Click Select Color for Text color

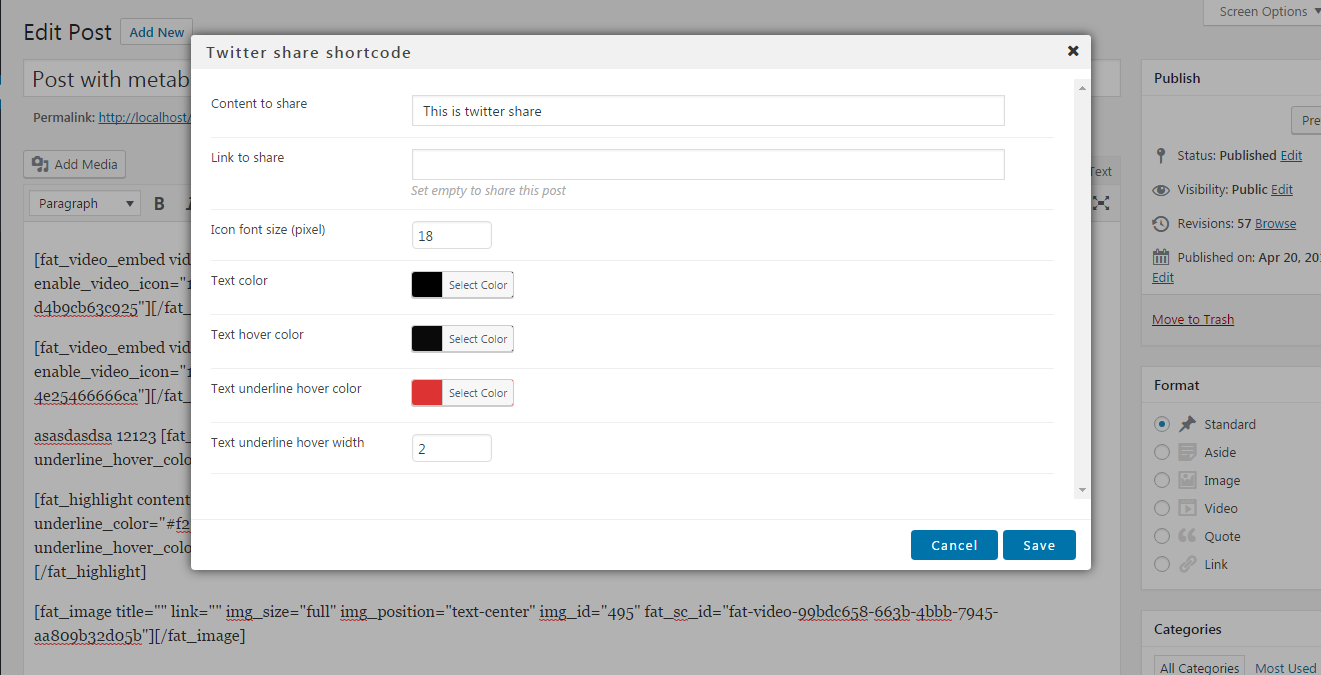pyautogui.click(x=478, y=285)
